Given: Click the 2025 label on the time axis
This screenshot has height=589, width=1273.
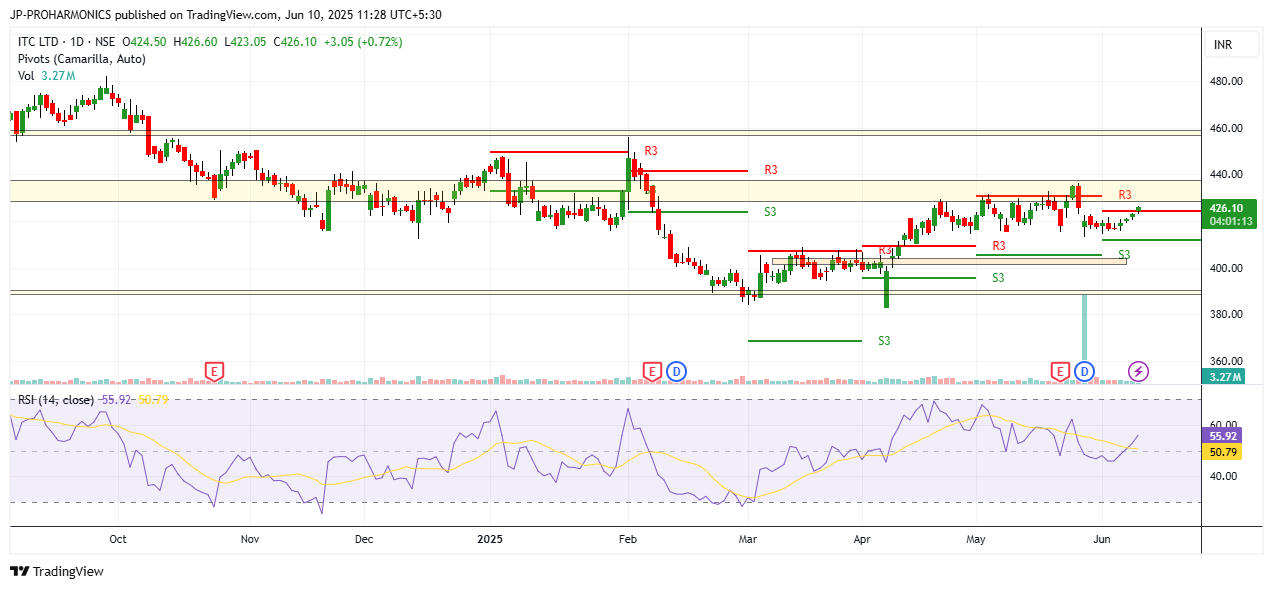Looking at the screenshot, I should pyautogui.click(x=490, y=539).
